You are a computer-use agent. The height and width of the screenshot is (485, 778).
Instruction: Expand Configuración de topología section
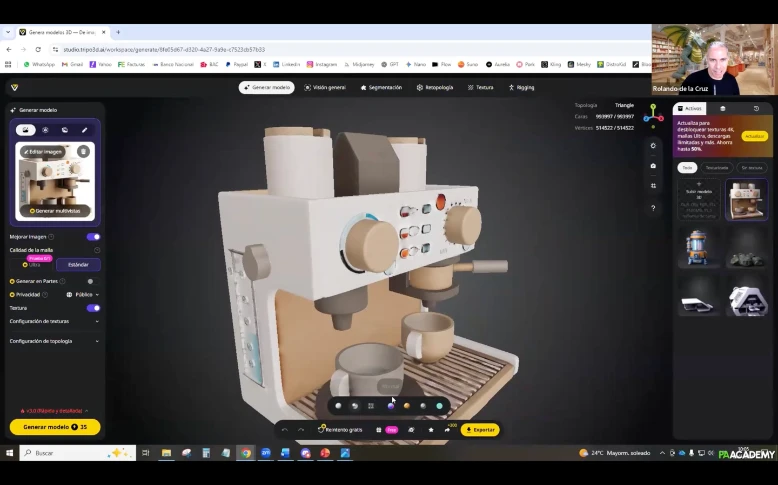click(96, 341)
